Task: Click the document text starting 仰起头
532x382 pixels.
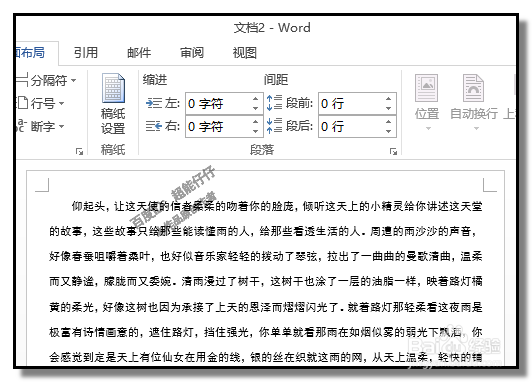Action: tap(277, 206)
